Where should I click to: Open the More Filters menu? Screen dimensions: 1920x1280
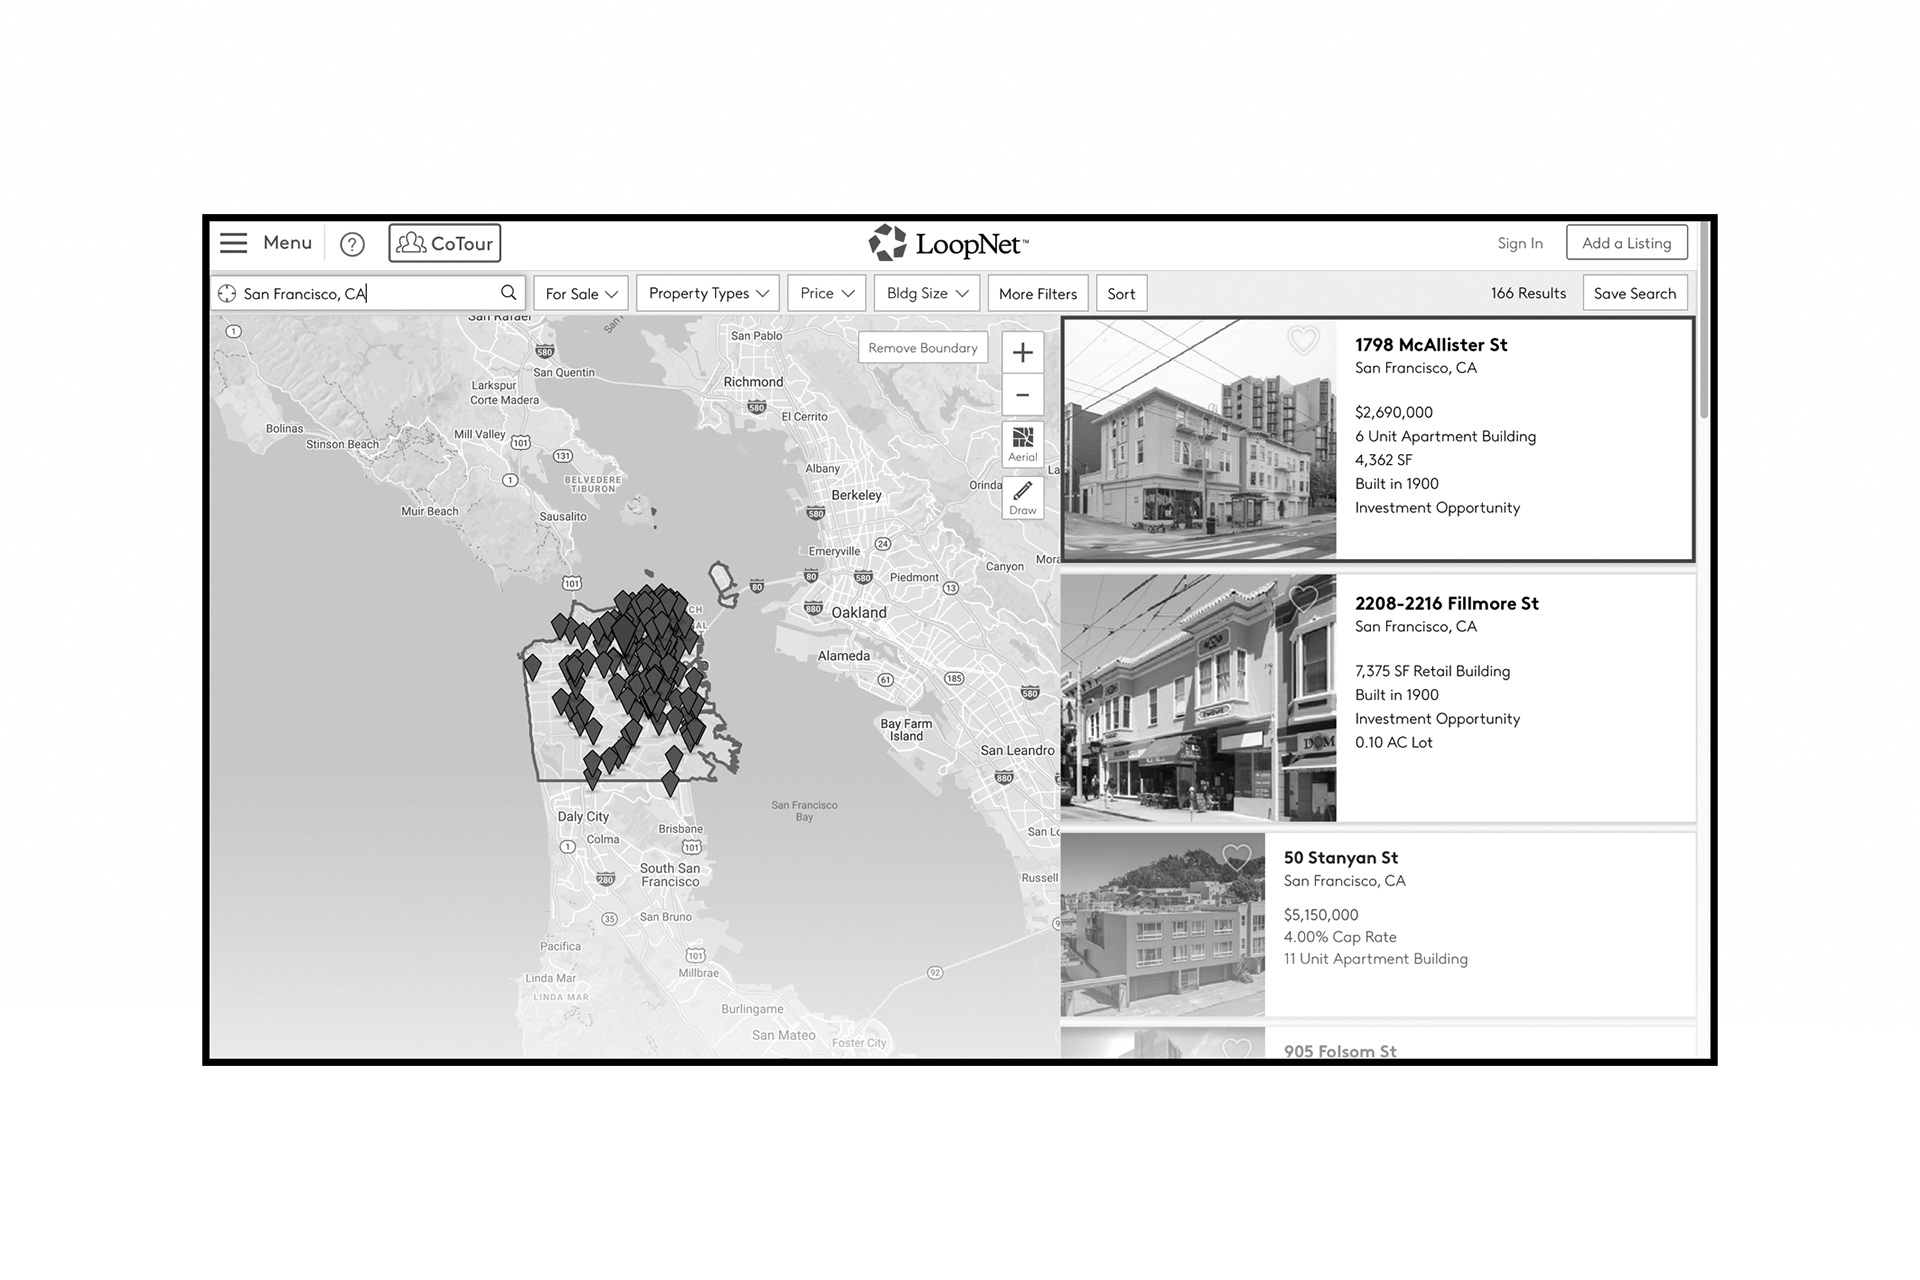1037,294
